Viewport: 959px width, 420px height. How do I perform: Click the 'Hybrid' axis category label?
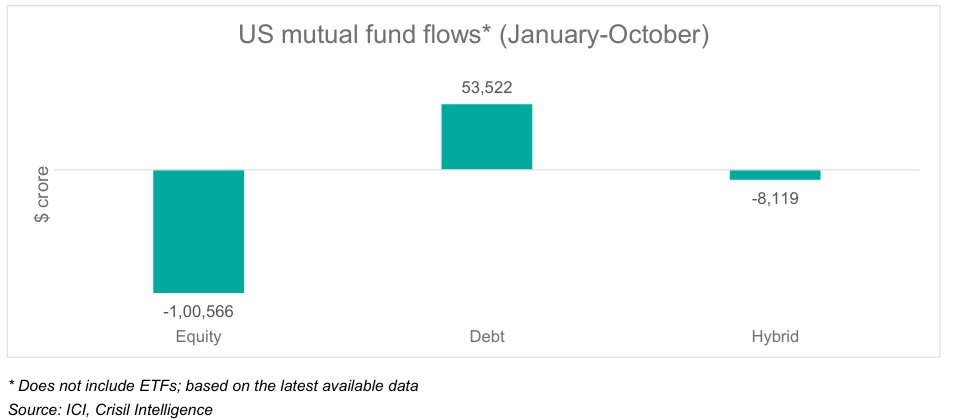[775, 337]
